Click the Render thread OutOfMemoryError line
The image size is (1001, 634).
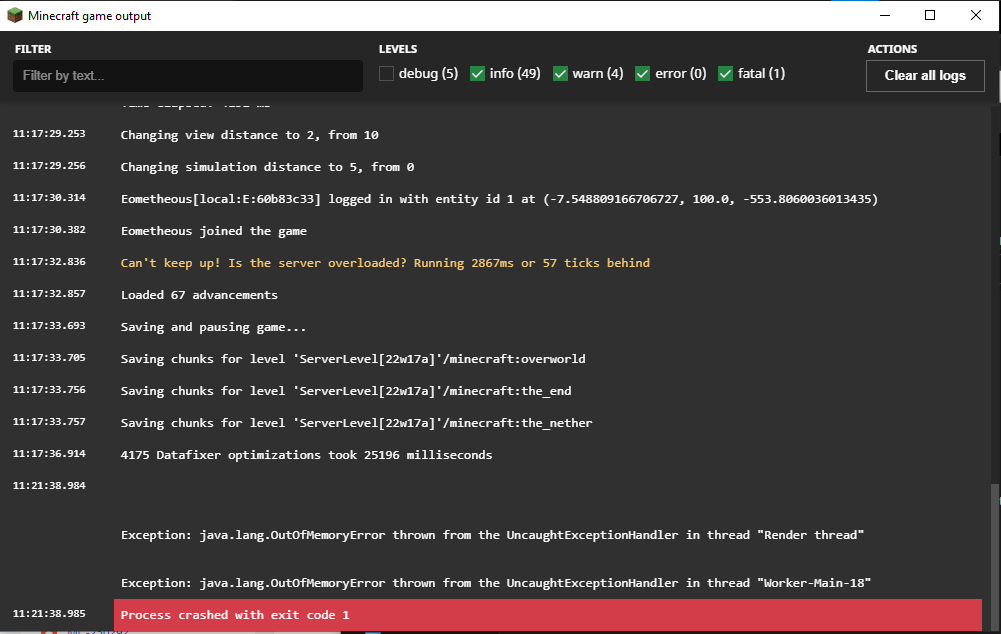click(492, 535)
